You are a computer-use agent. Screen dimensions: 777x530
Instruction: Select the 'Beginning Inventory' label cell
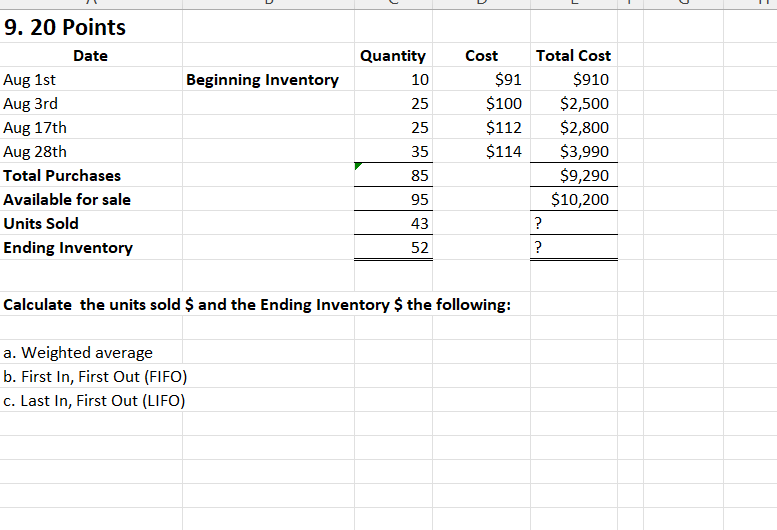(268, 79)
